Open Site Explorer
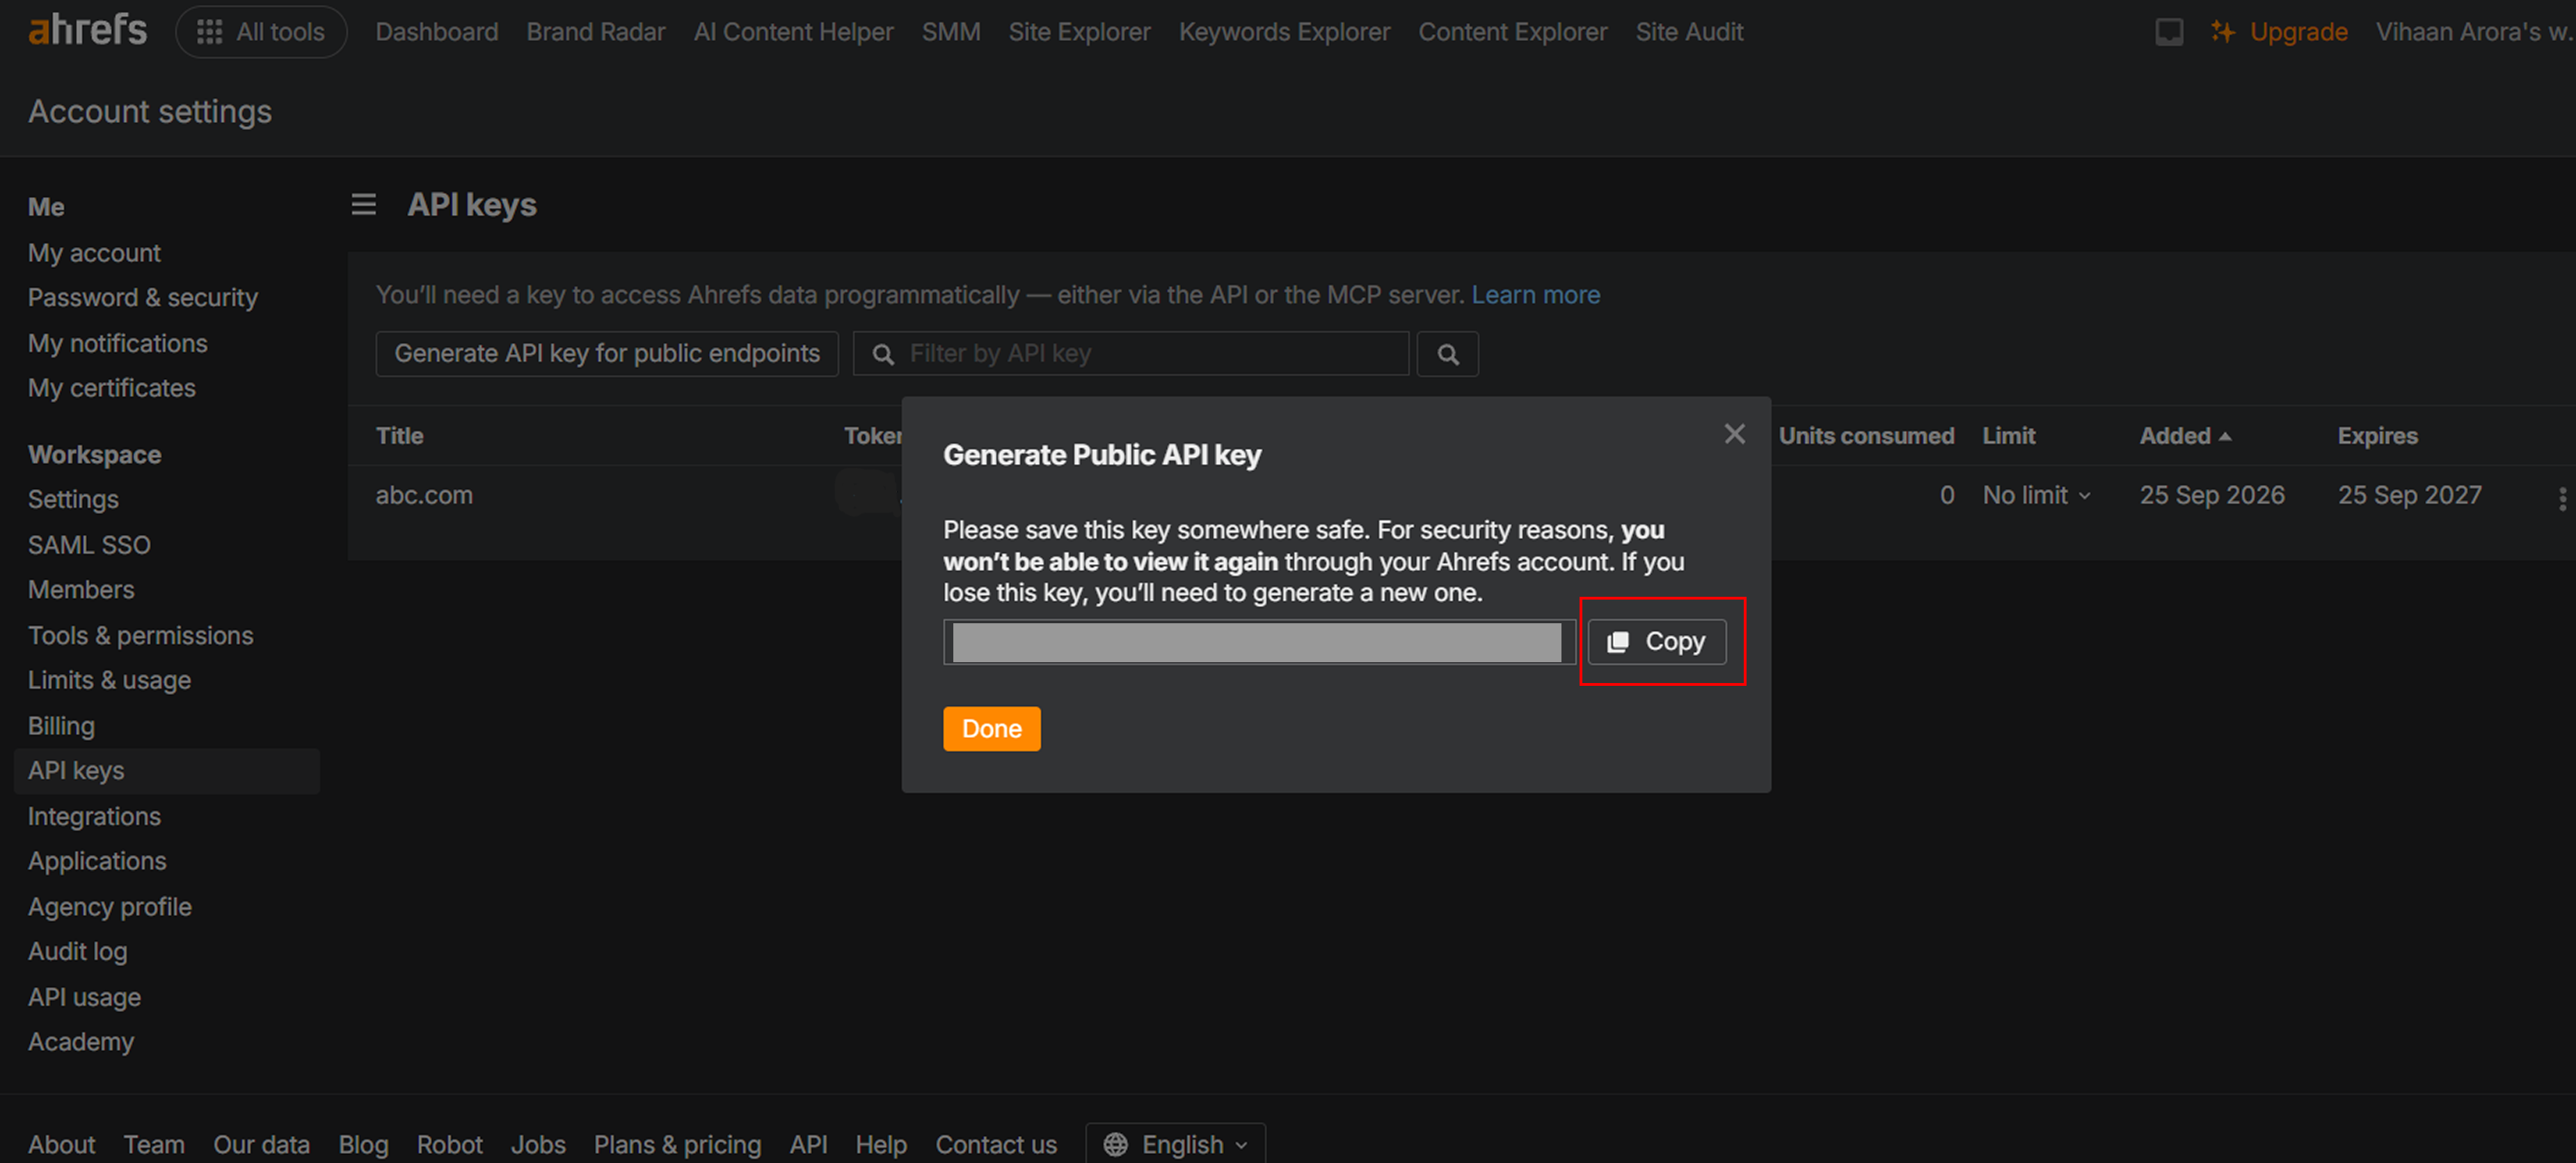The width and height of the screenshot is (2576, 1163). click(1079, 32)
